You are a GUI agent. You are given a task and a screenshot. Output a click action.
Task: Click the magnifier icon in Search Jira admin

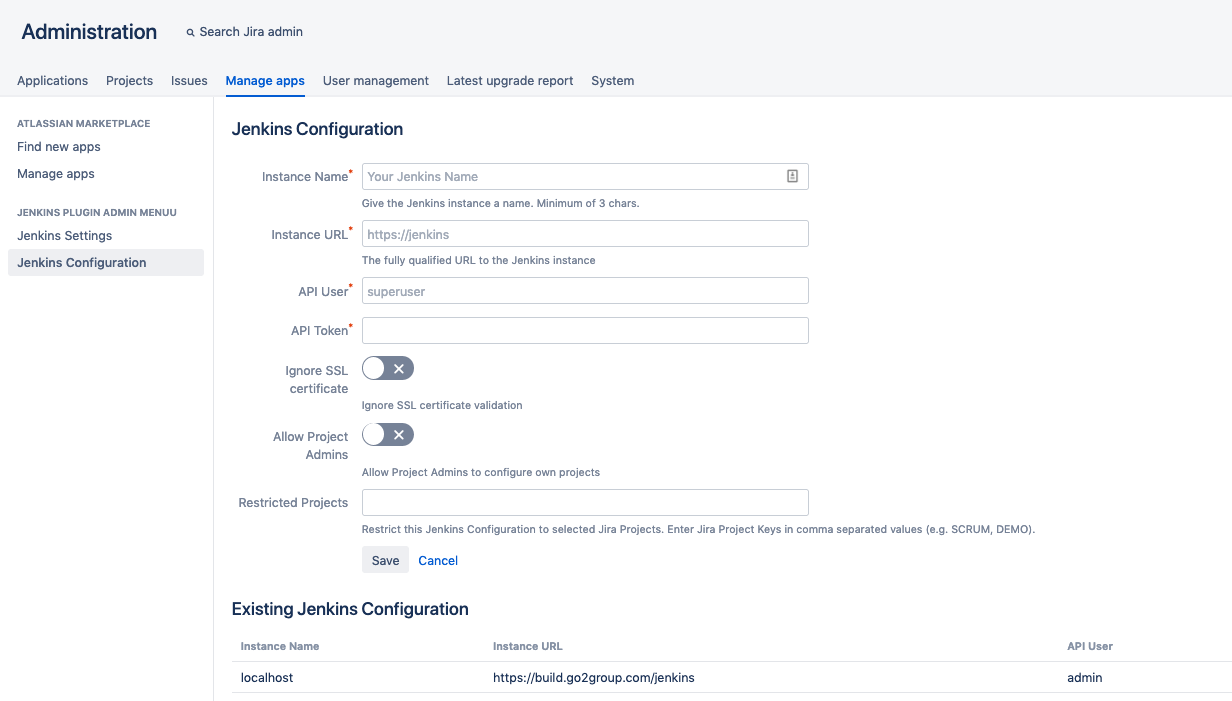190,31
